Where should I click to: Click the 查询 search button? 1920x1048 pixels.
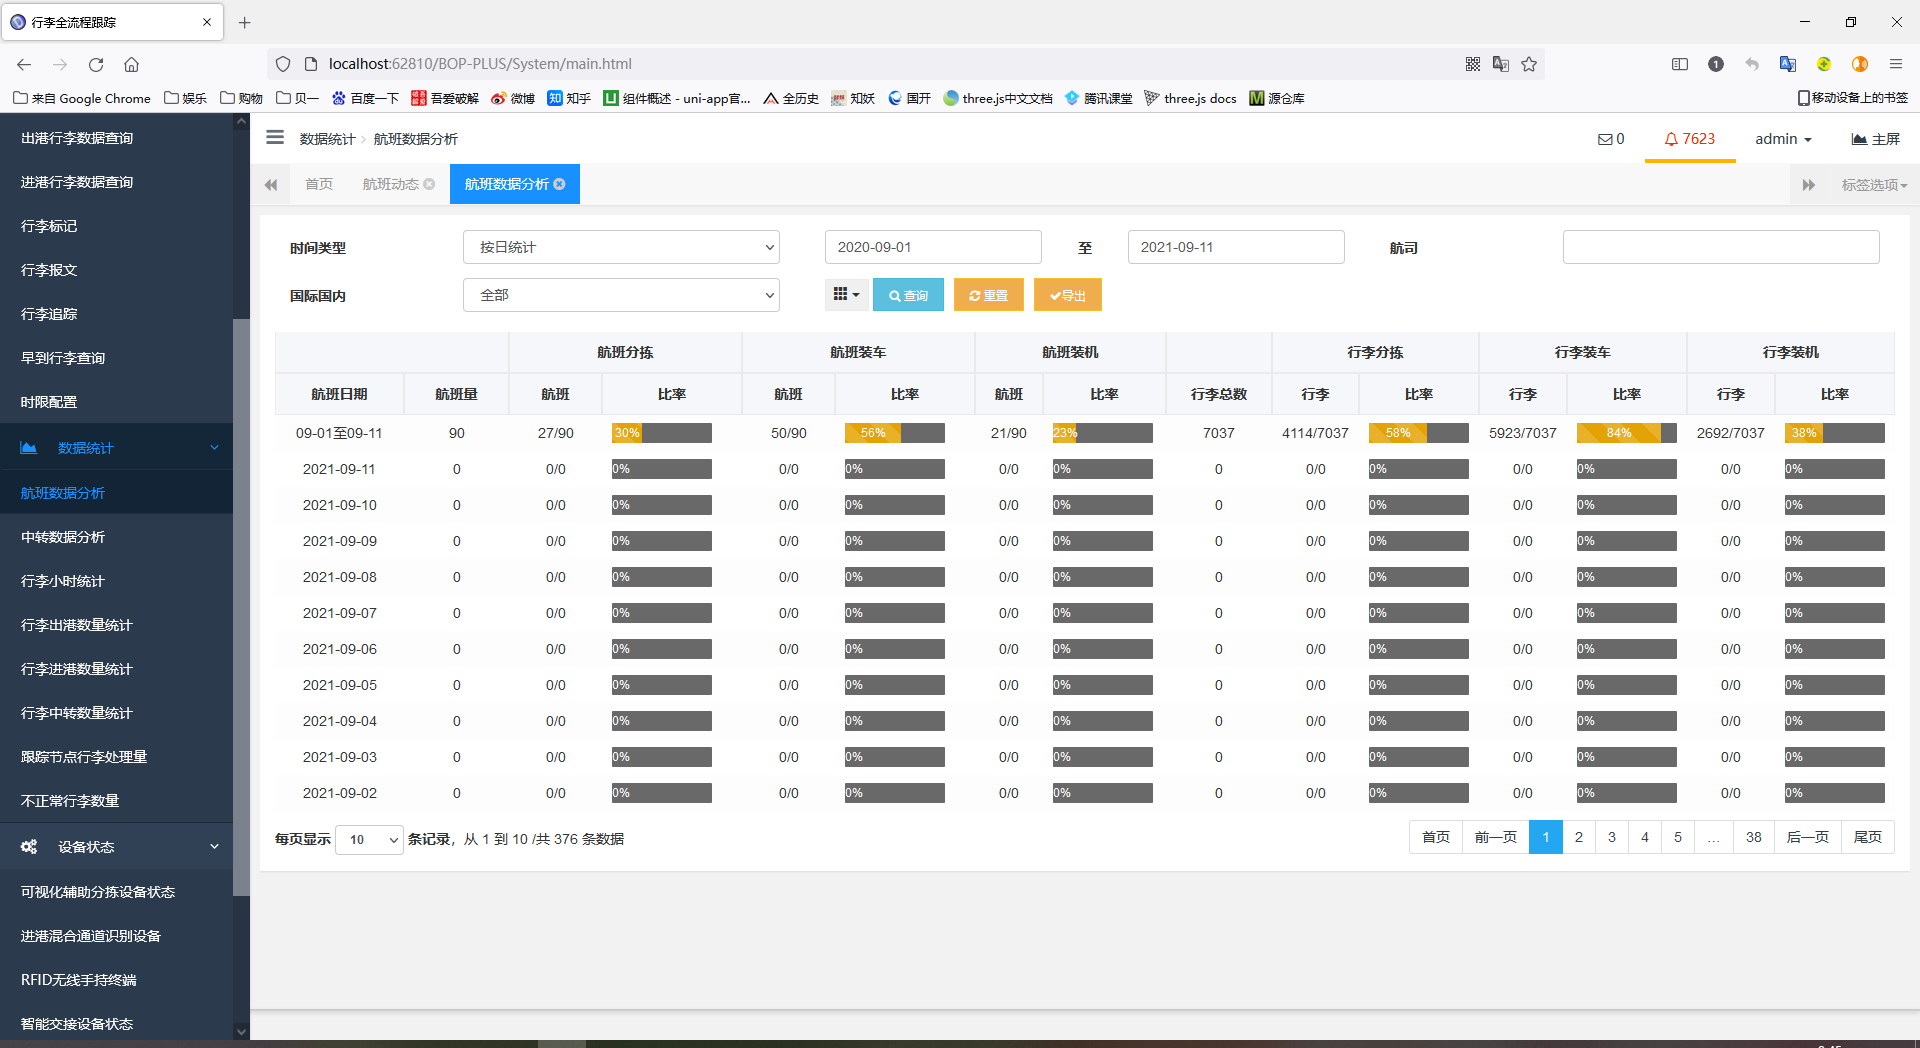[908, 295]
